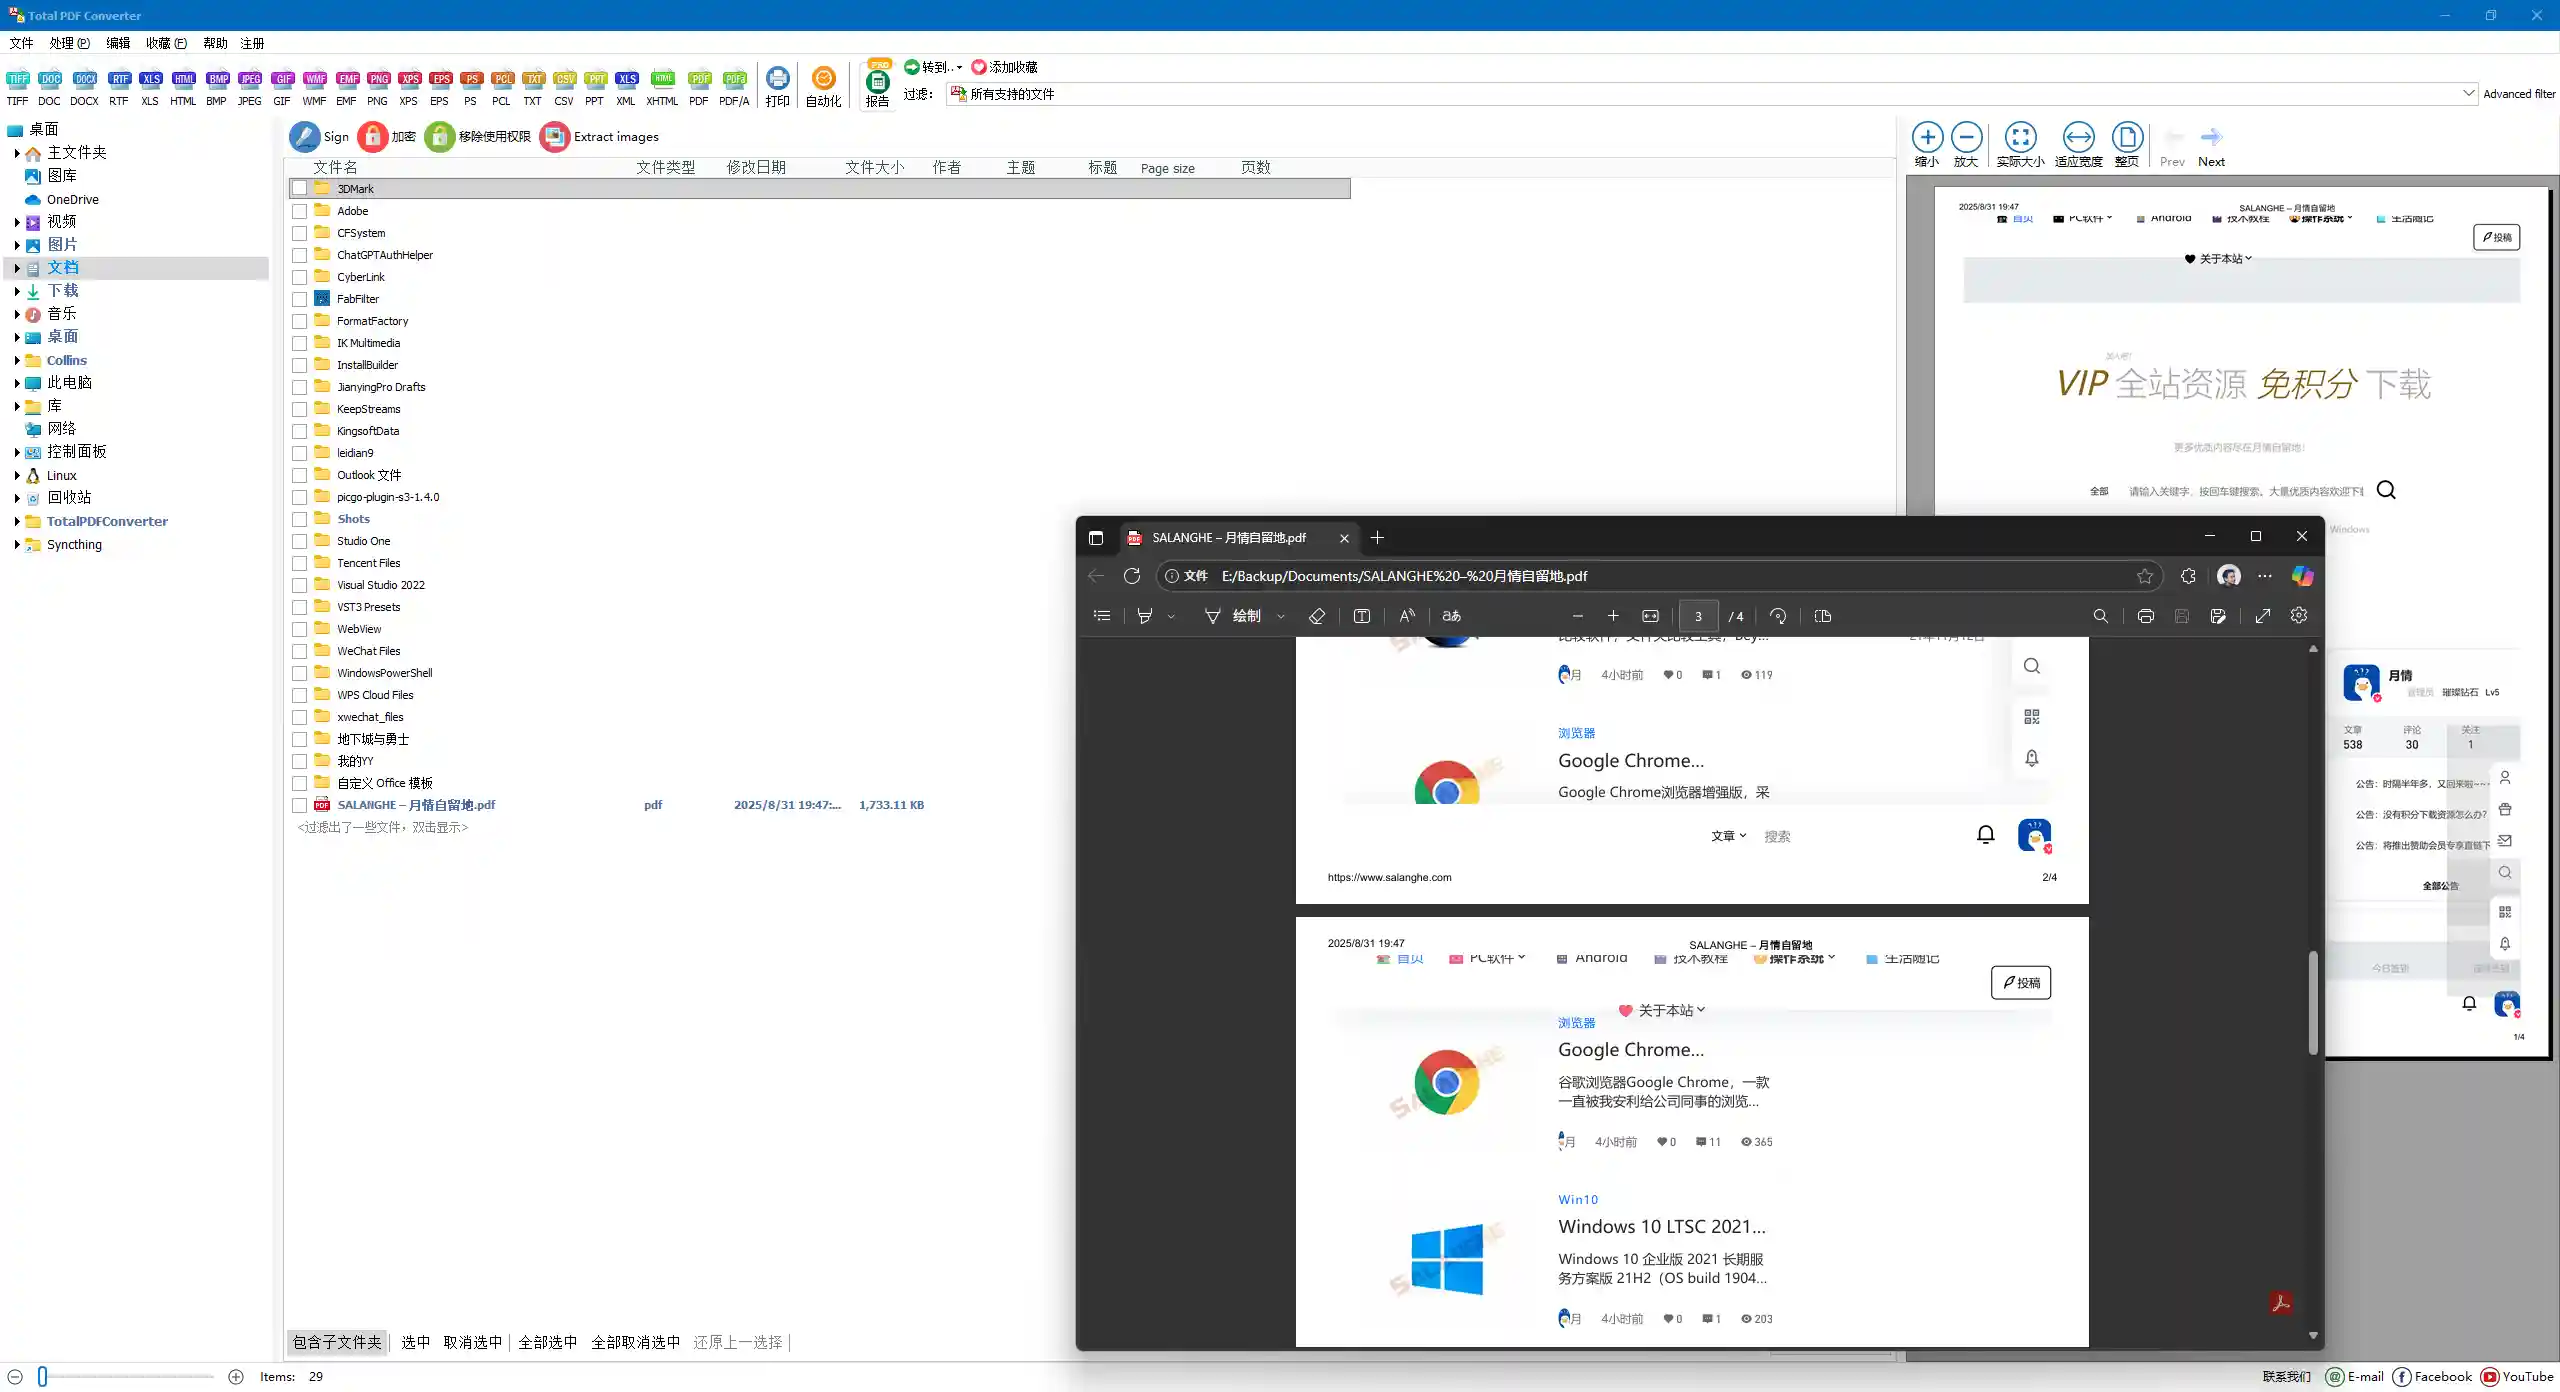The width and height of the screenshot is (2560, 1392).
Task: Select the TIFF output format
Action: pos(18,86)
